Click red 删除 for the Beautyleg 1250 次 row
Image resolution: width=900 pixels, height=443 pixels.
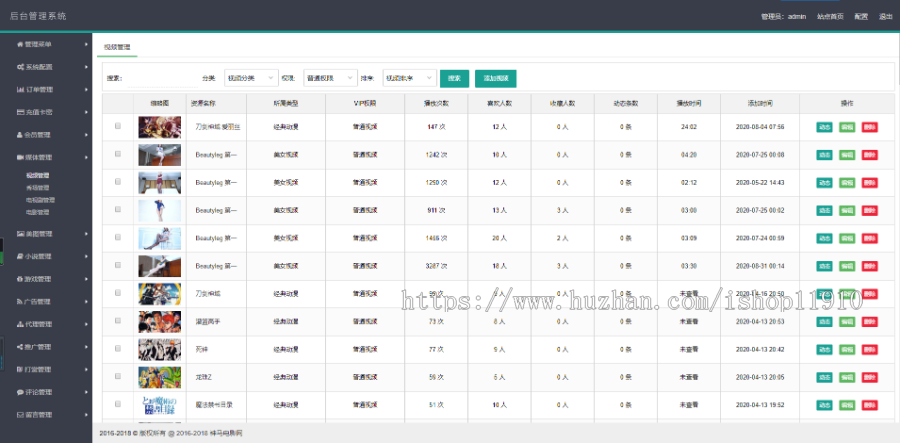870,182
